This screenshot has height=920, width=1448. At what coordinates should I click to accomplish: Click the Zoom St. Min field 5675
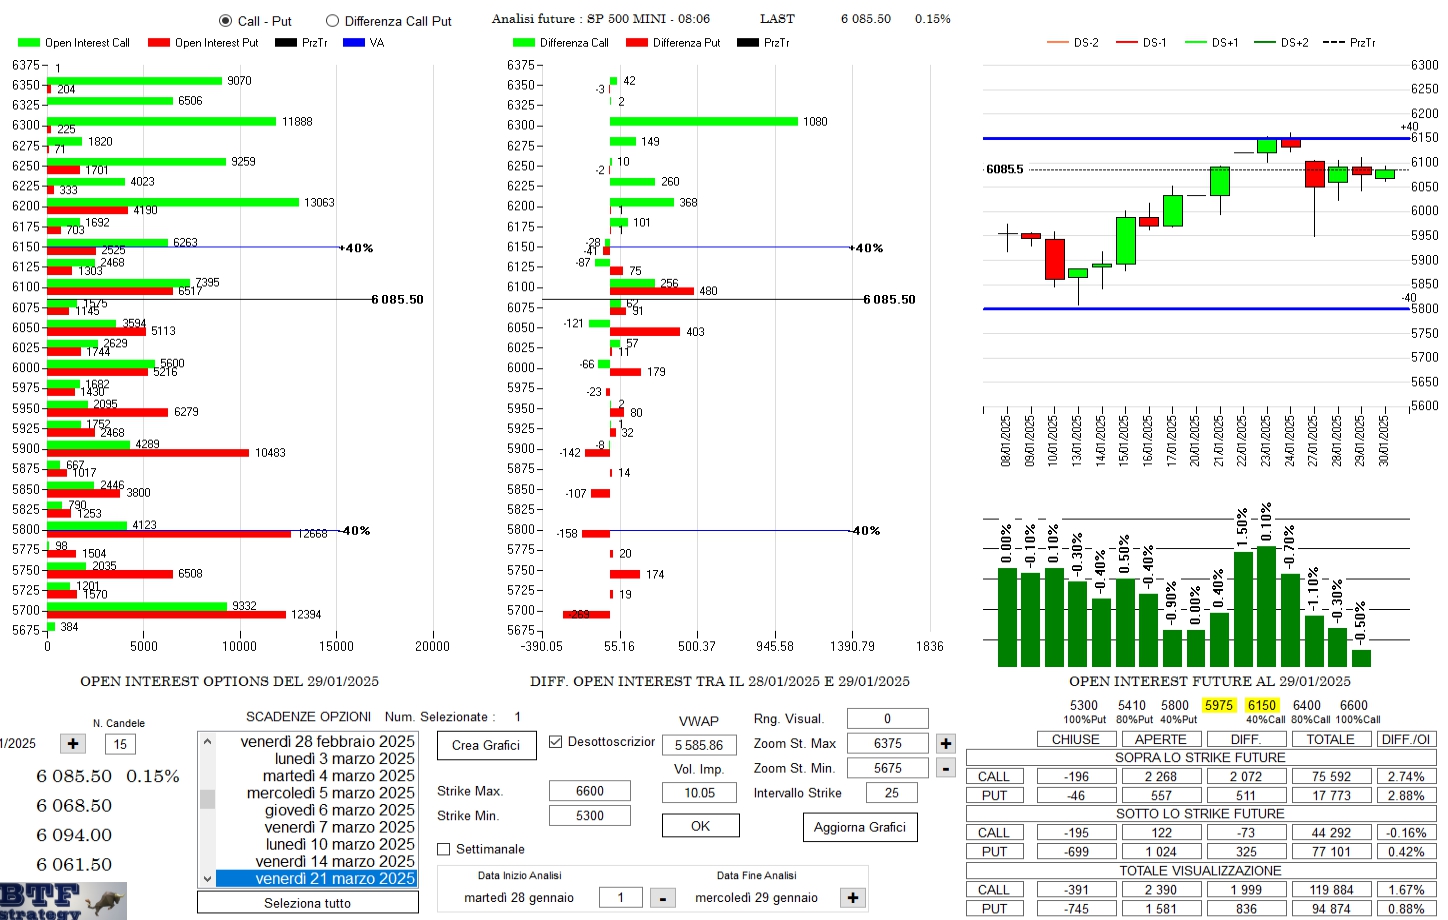[x=887, y=768]
